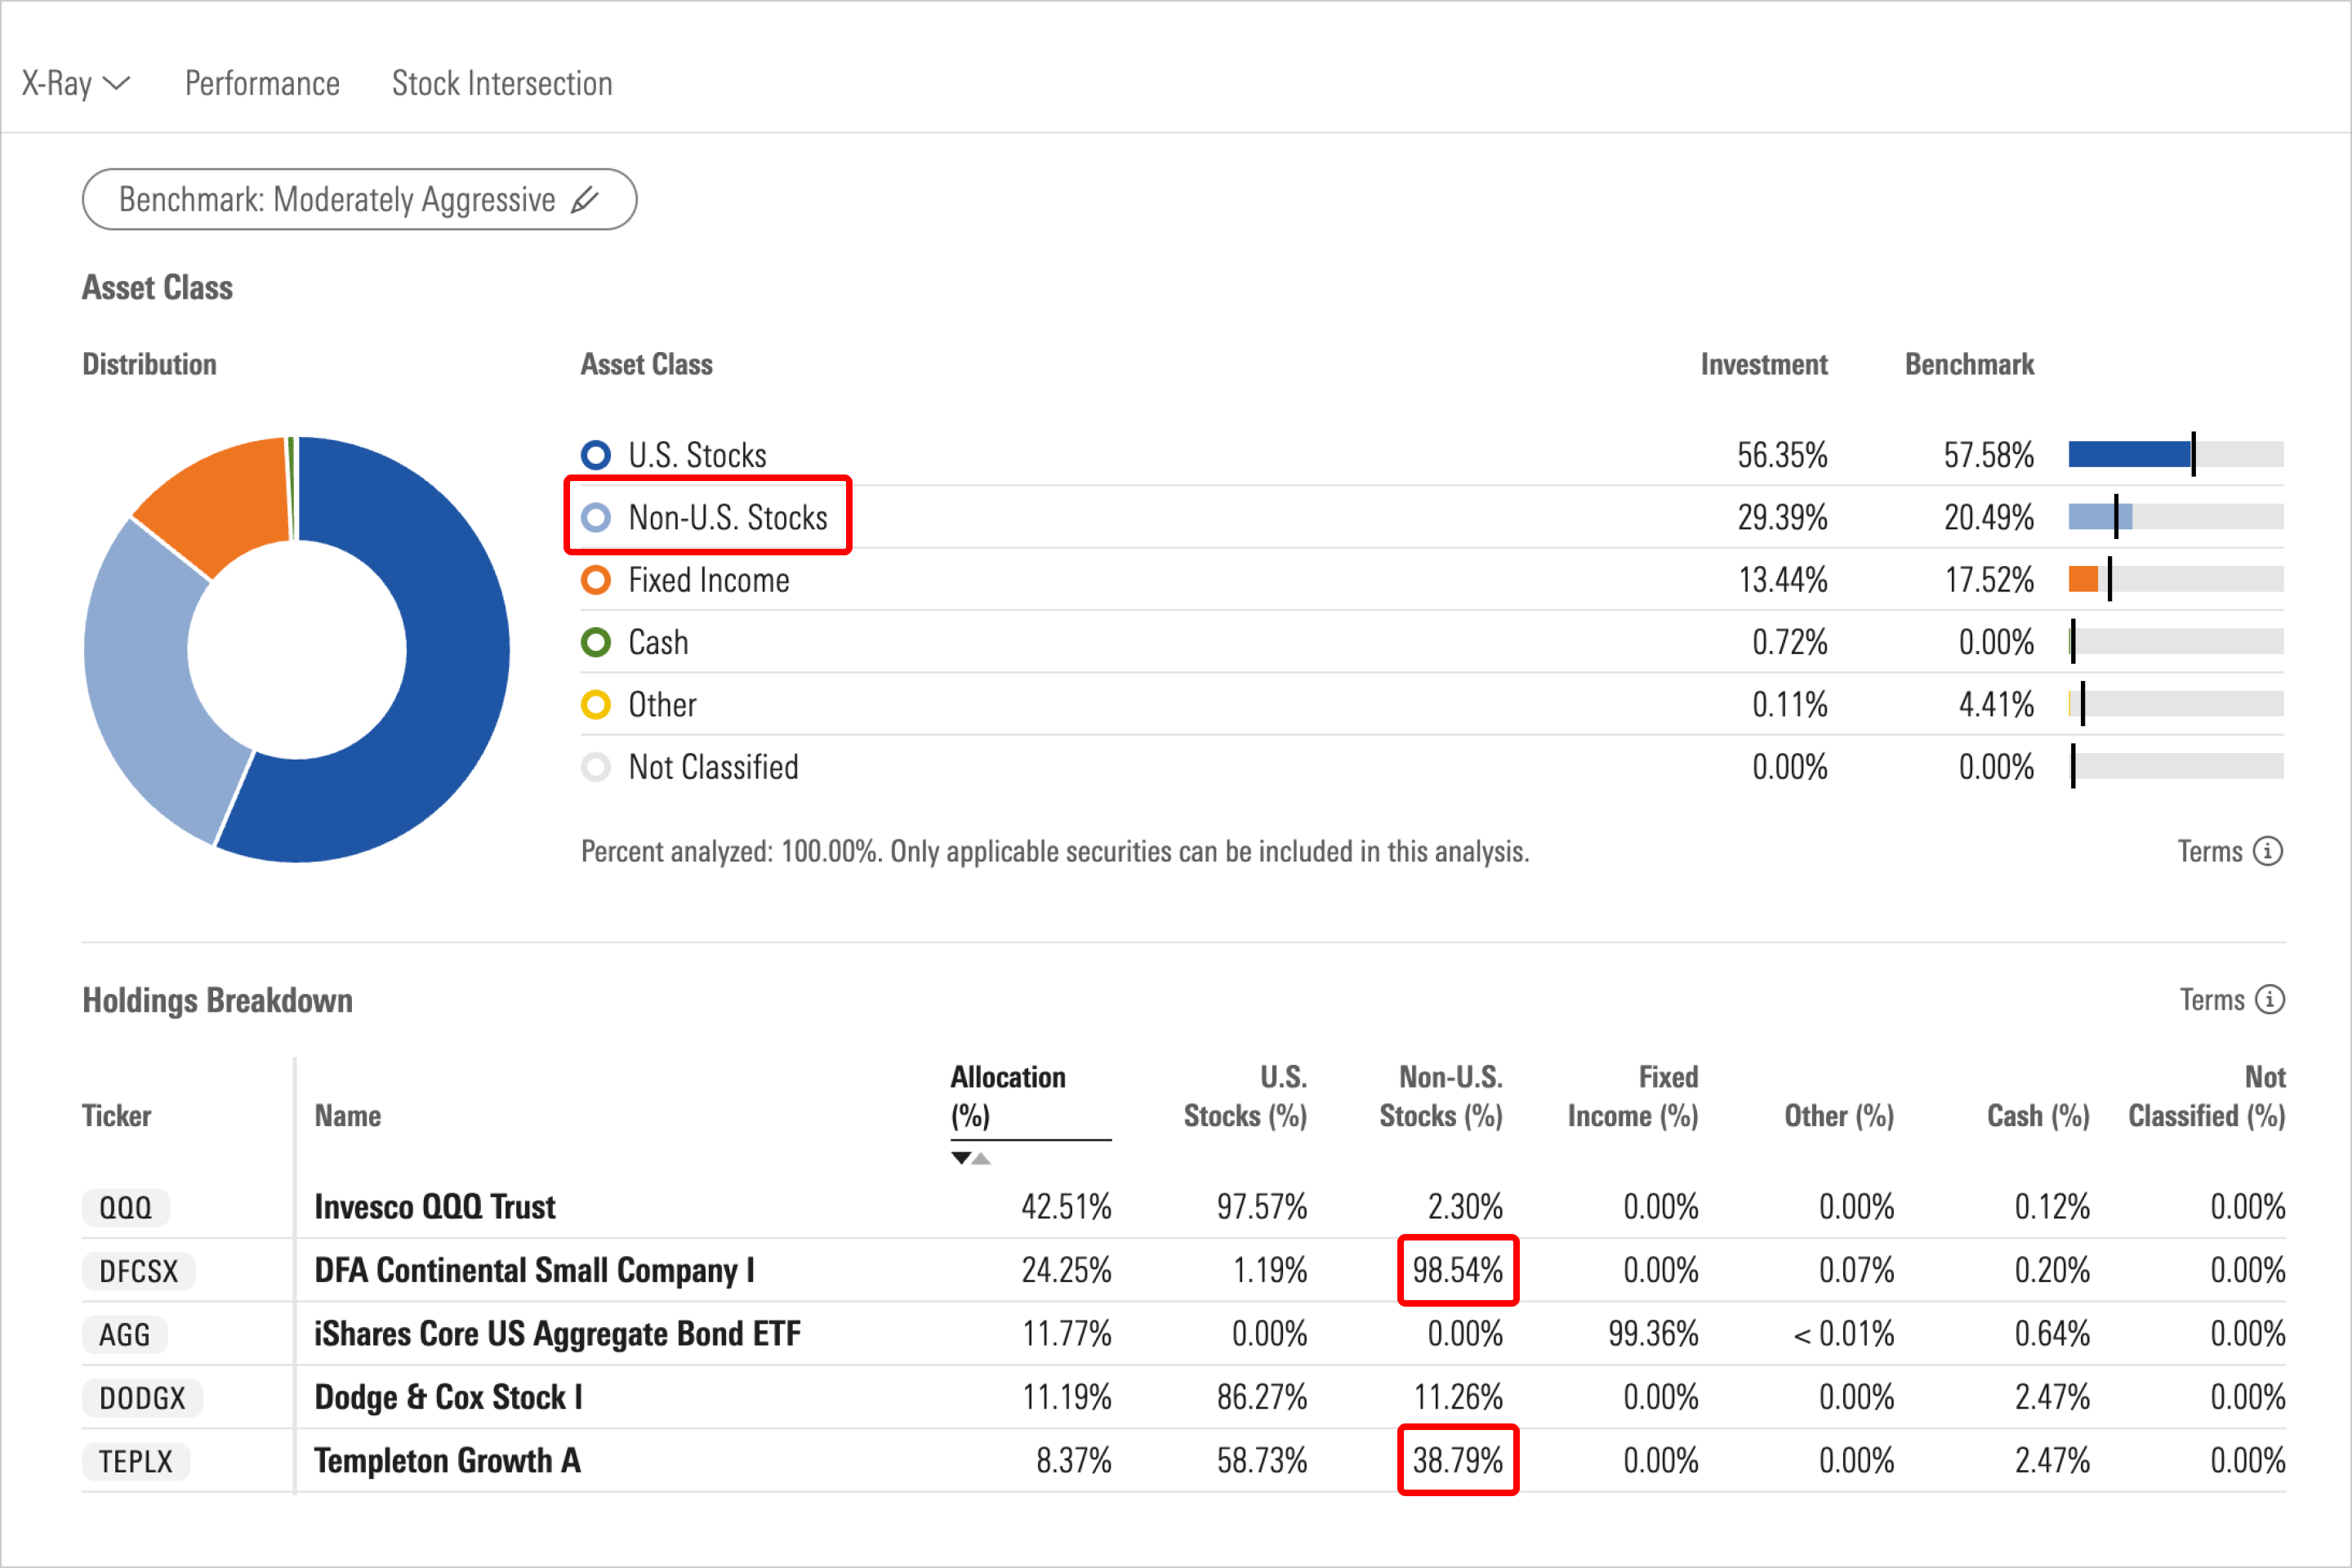Open the QQQ ticker link
The width and height of the screenshot is (2352, 1568).
click(124, 1207)
